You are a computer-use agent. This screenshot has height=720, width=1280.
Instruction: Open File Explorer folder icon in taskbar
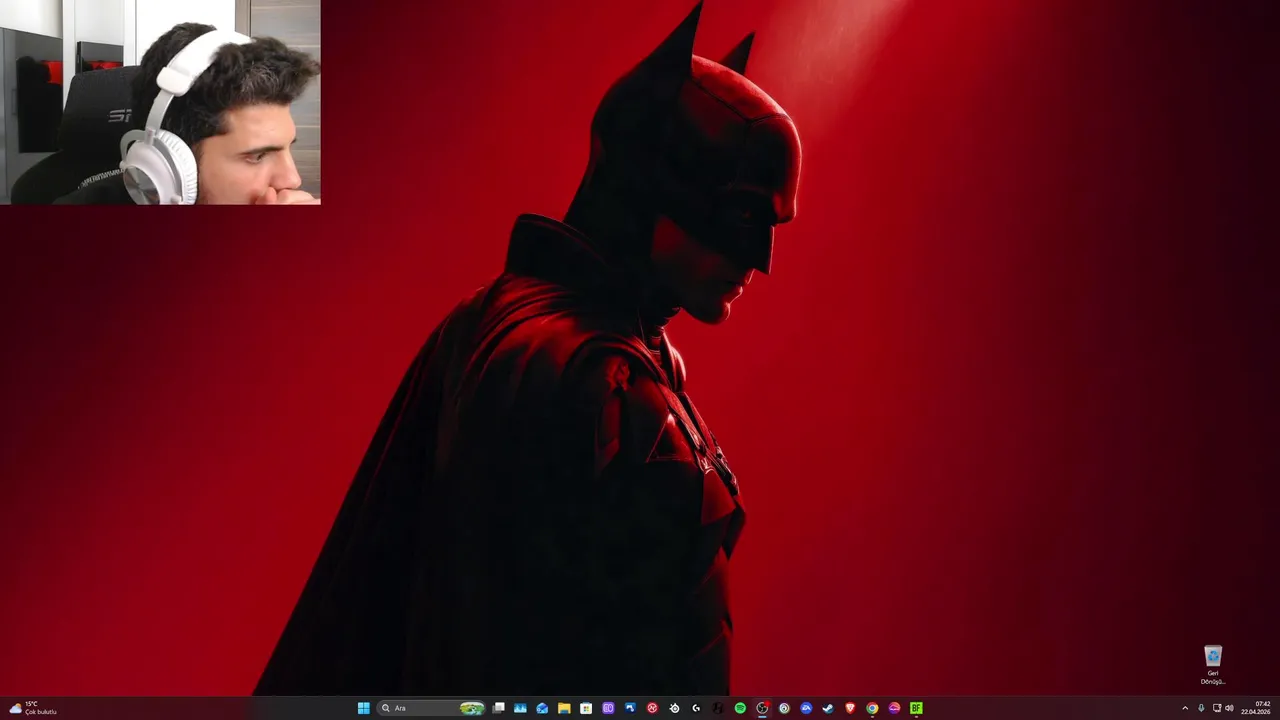(564, 708)
